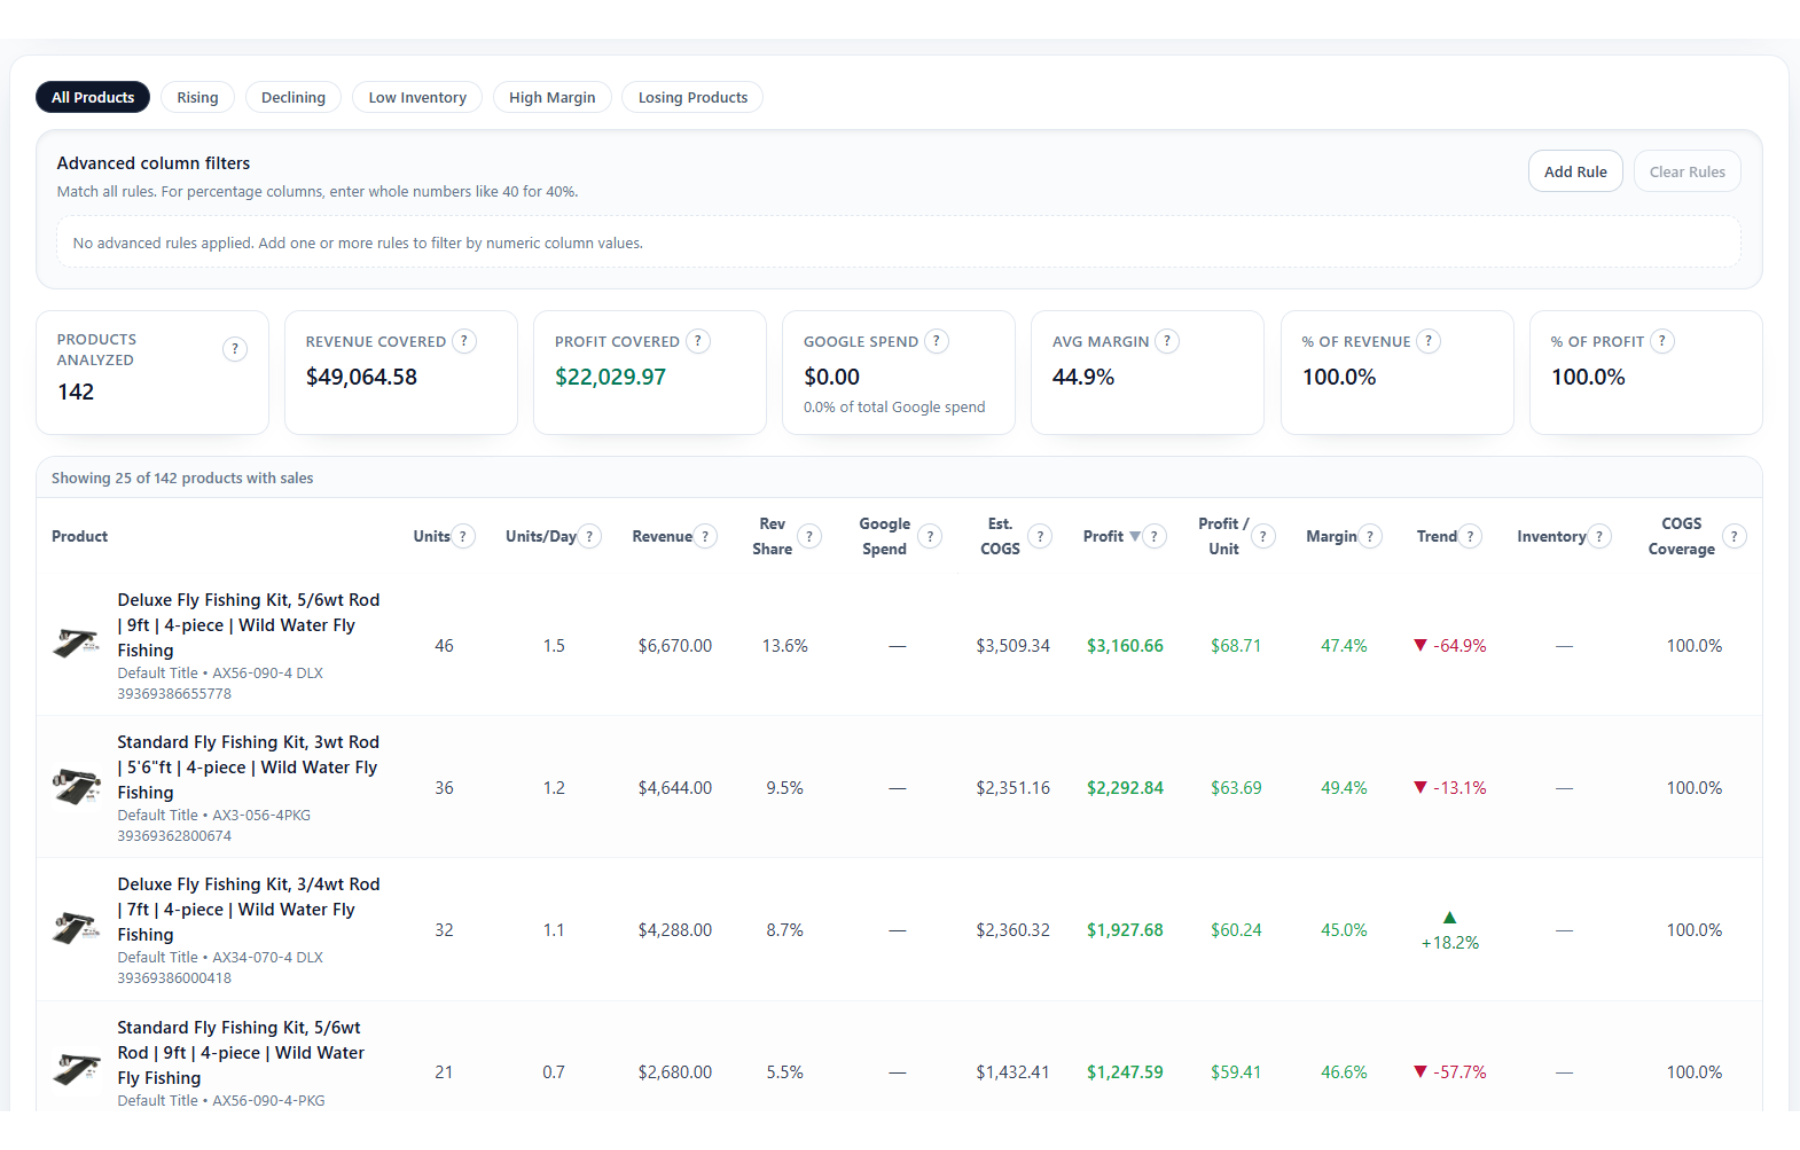Open thumbnail of Standard 5/6wt Rod kit
The image size is (1800, 1150).
point(77,1070)
